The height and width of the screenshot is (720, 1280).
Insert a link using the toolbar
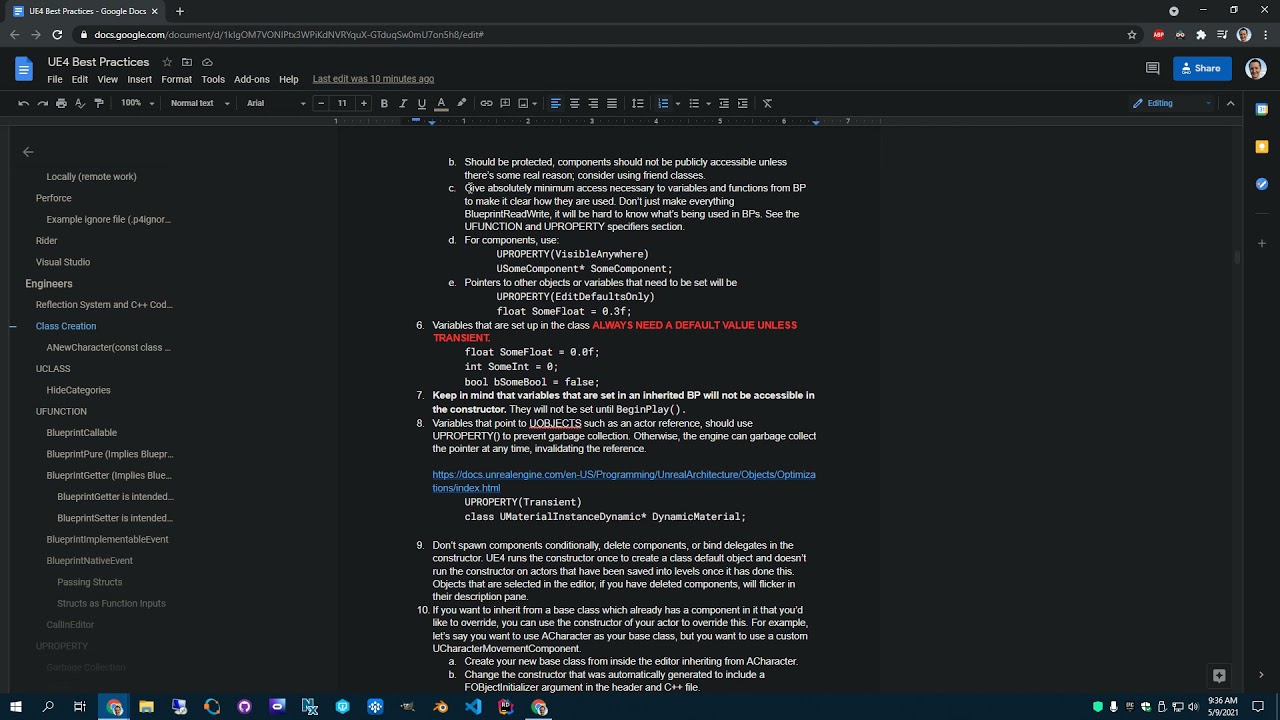coord(486,103)
